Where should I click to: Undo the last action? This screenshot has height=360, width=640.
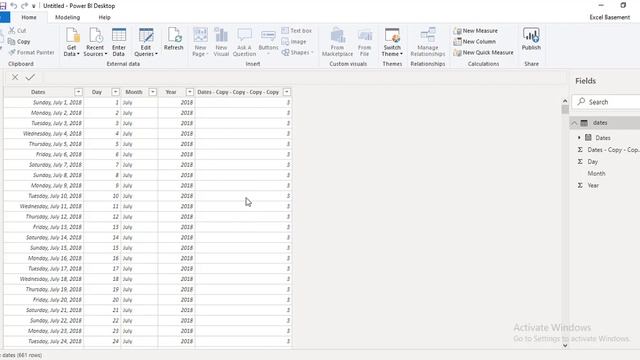(14, 6)
